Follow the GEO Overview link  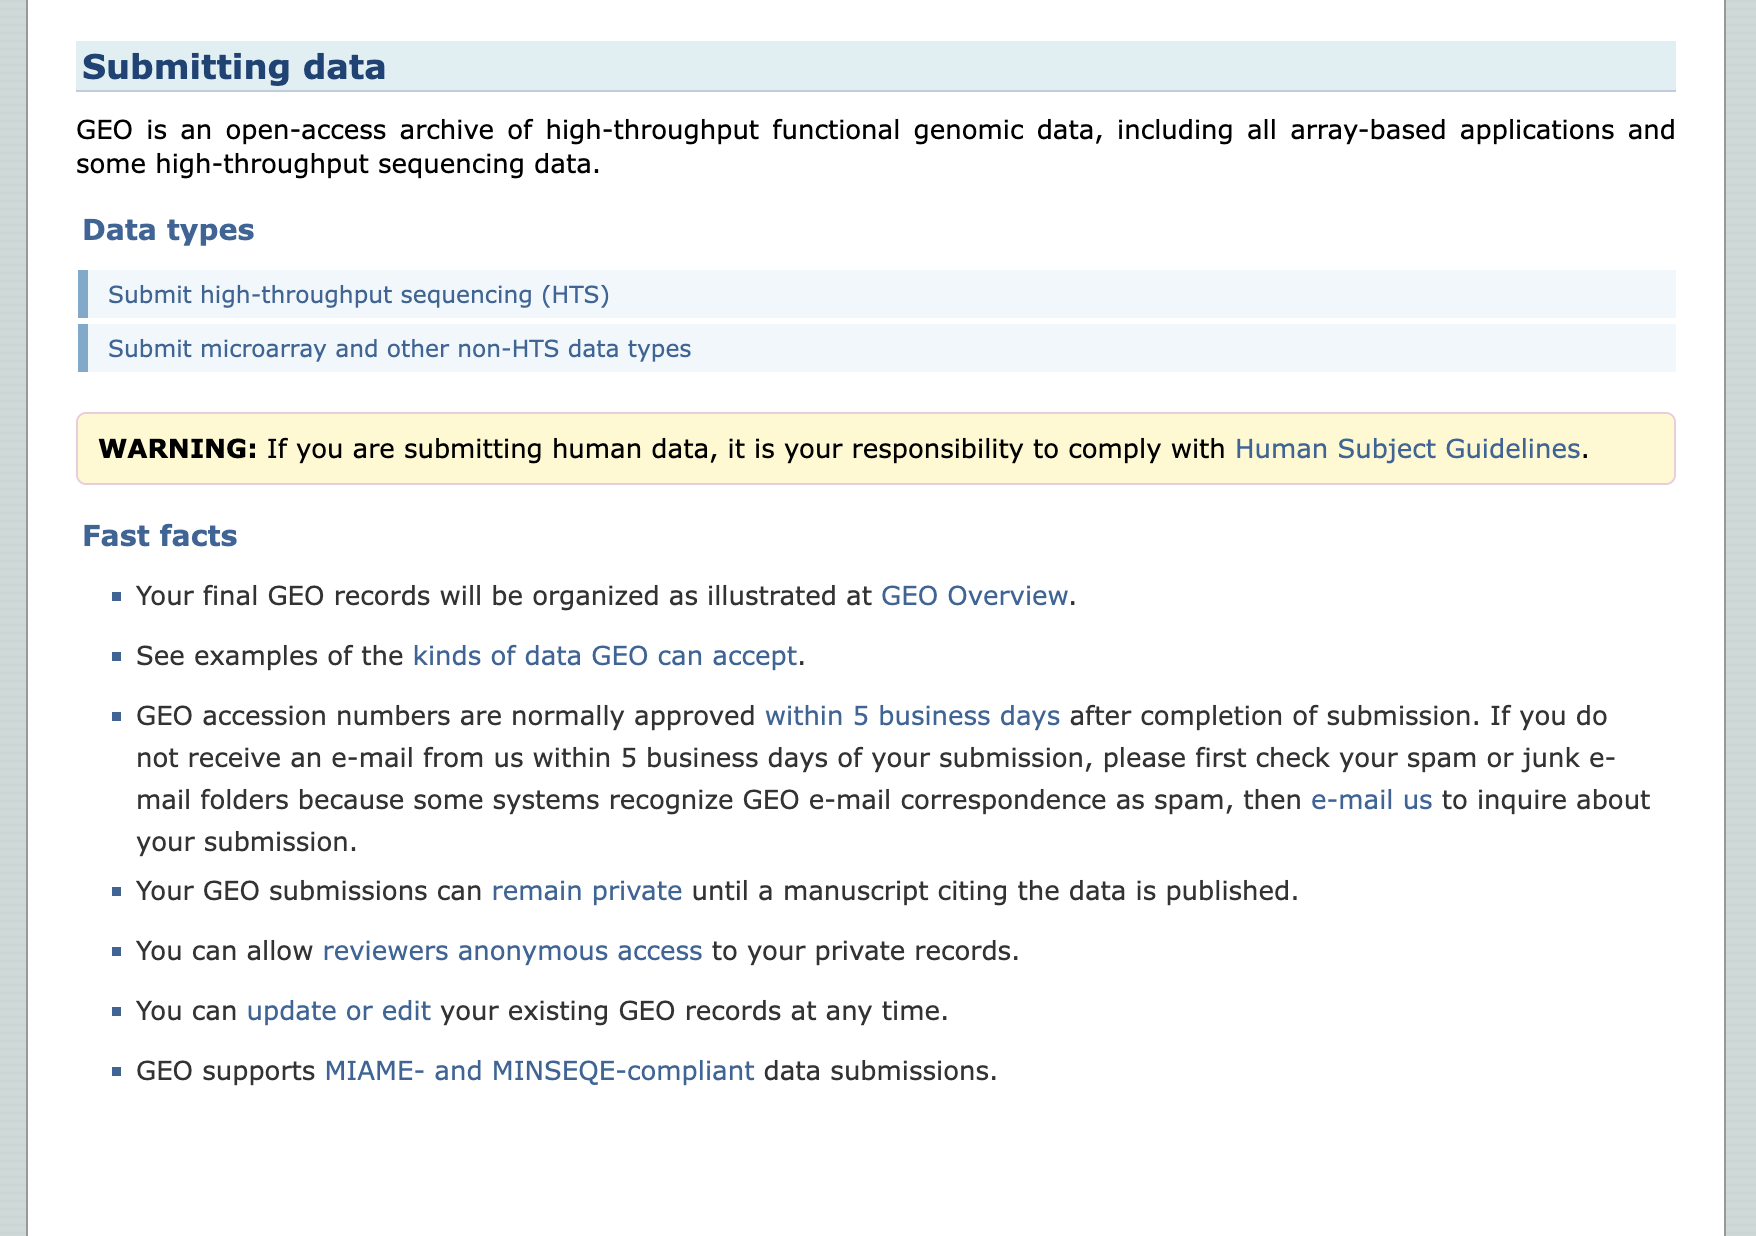pos(974,596)
